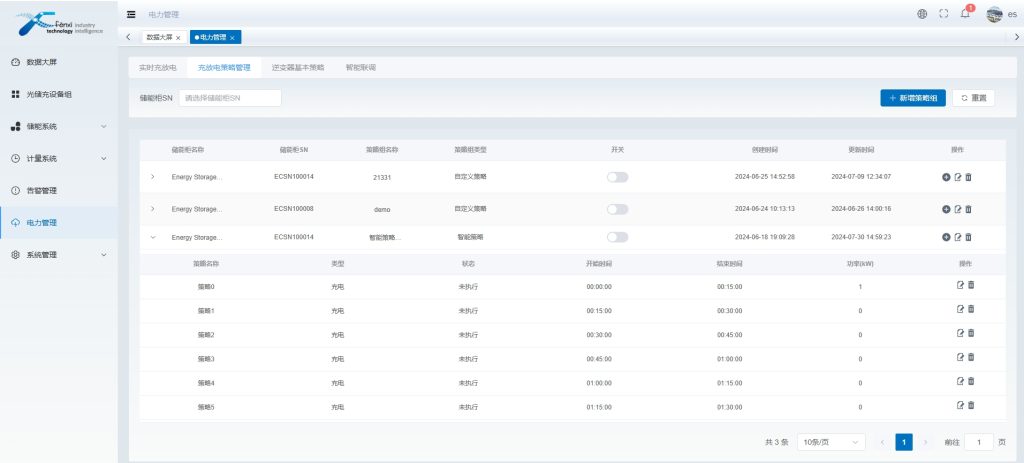Open the 逆变器基本策略 tab
The width and height of the screenshot is (1024, 463).
297,67
